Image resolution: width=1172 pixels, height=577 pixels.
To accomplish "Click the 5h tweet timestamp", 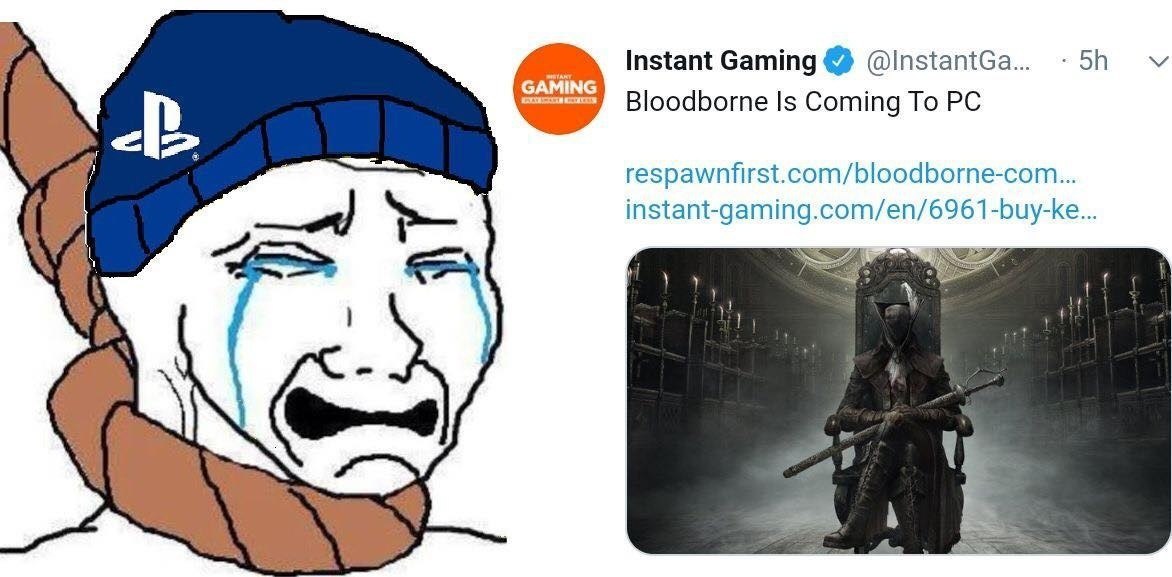I will (x=1094, y=61).
